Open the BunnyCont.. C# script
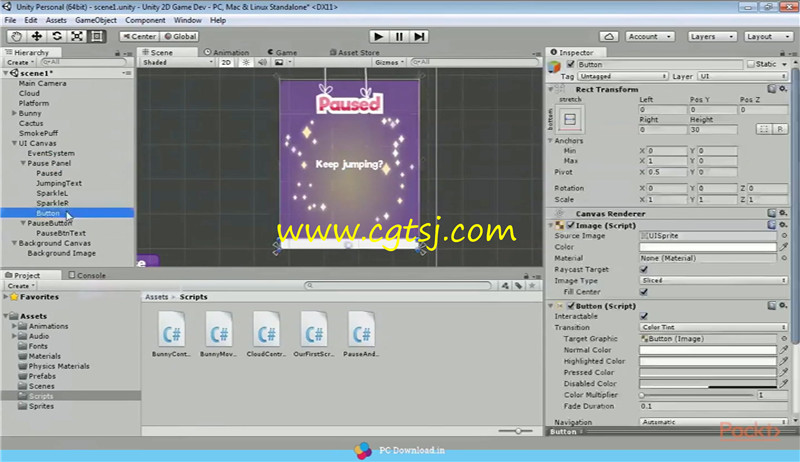Screen dimensions: 800x462 (171, 334)
